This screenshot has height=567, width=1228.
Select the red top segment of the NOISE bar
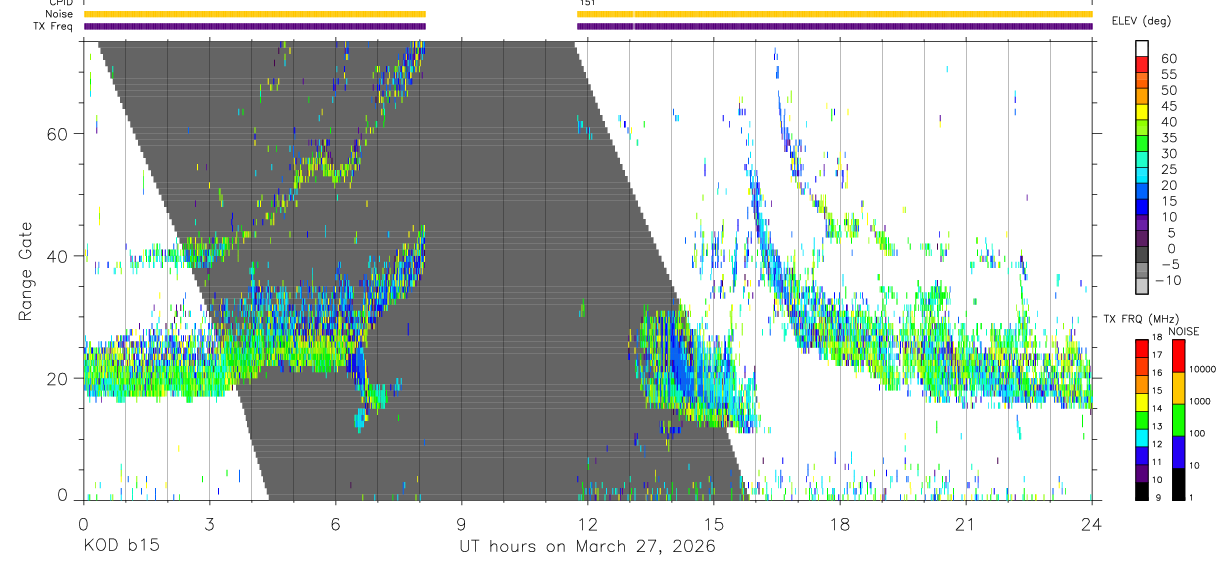pos(1176,355)
